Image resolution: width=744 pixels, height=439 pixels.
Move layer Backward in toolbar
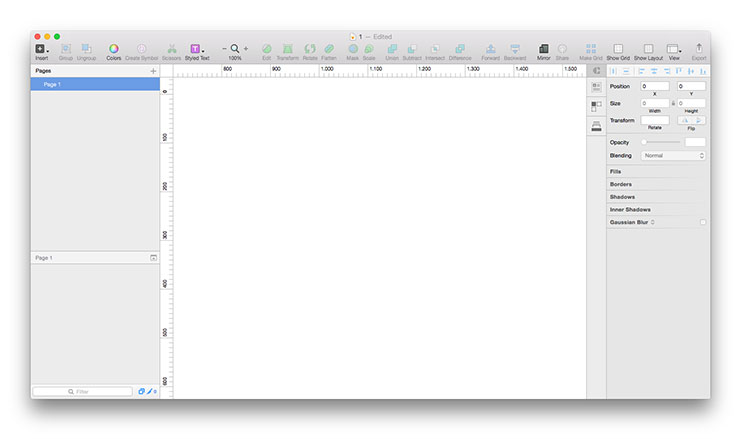[515, 49]
